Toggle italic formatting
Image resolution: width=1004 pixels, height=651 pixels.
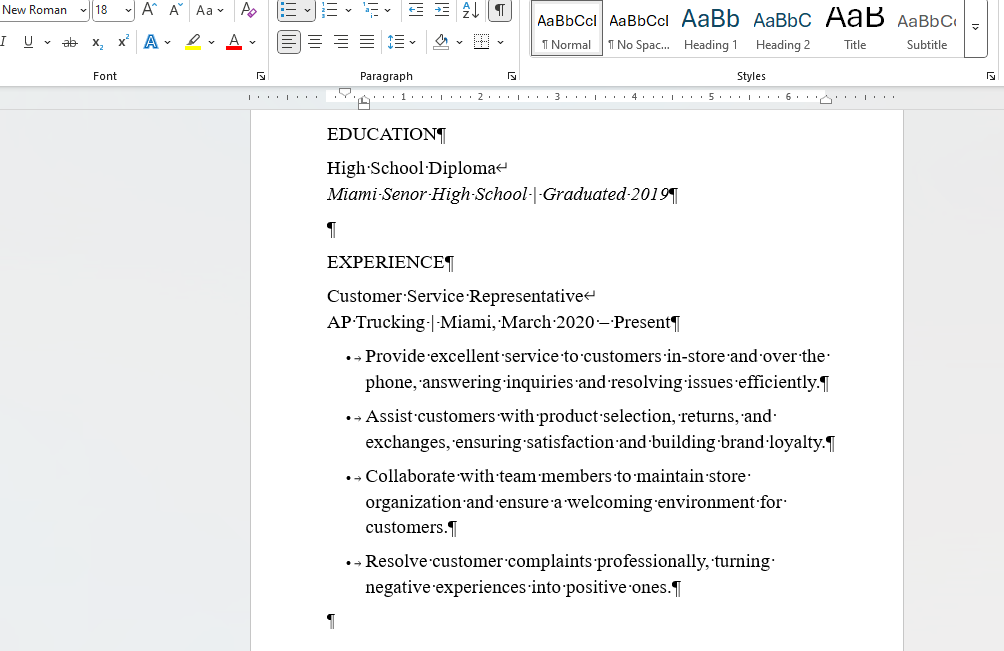pos(4,42)
